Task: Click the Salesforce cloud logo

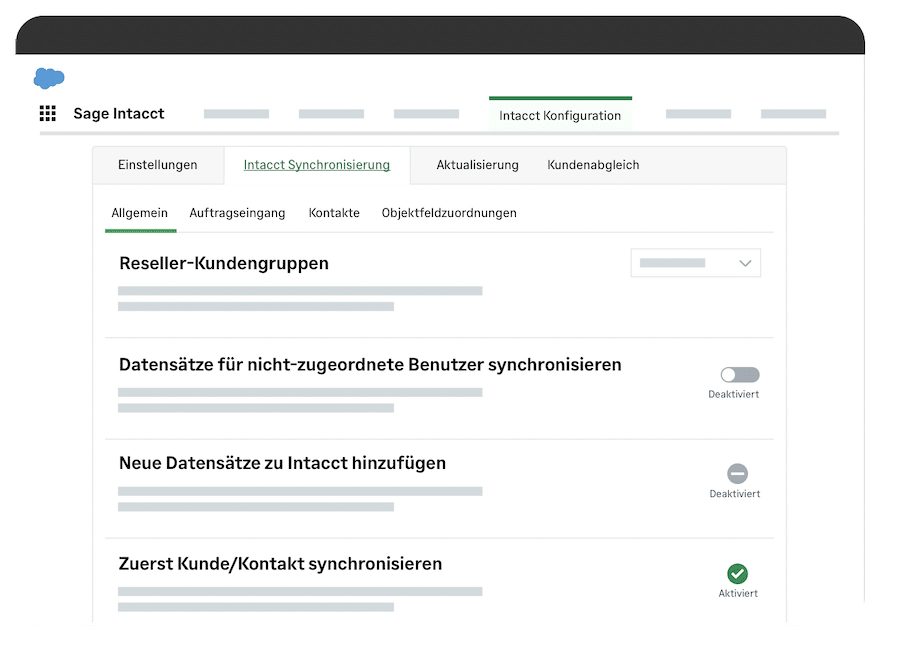Action: [49, 78]
